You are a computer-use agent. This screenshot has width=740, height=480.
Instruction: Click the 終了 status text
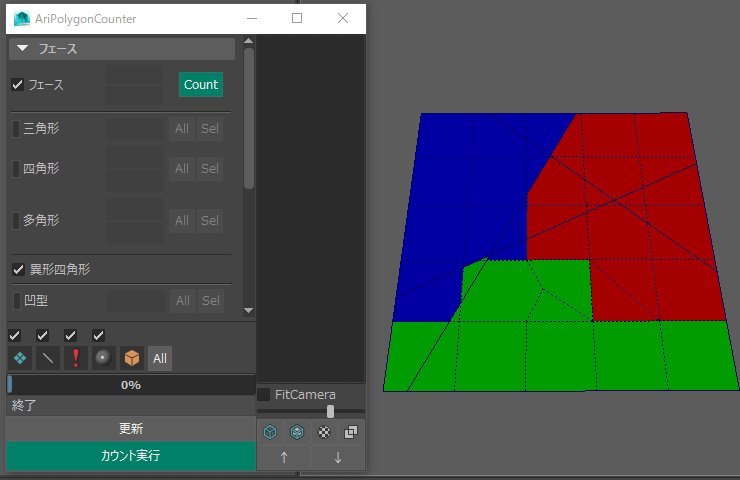pyautogui.click(x=24, y=405)
